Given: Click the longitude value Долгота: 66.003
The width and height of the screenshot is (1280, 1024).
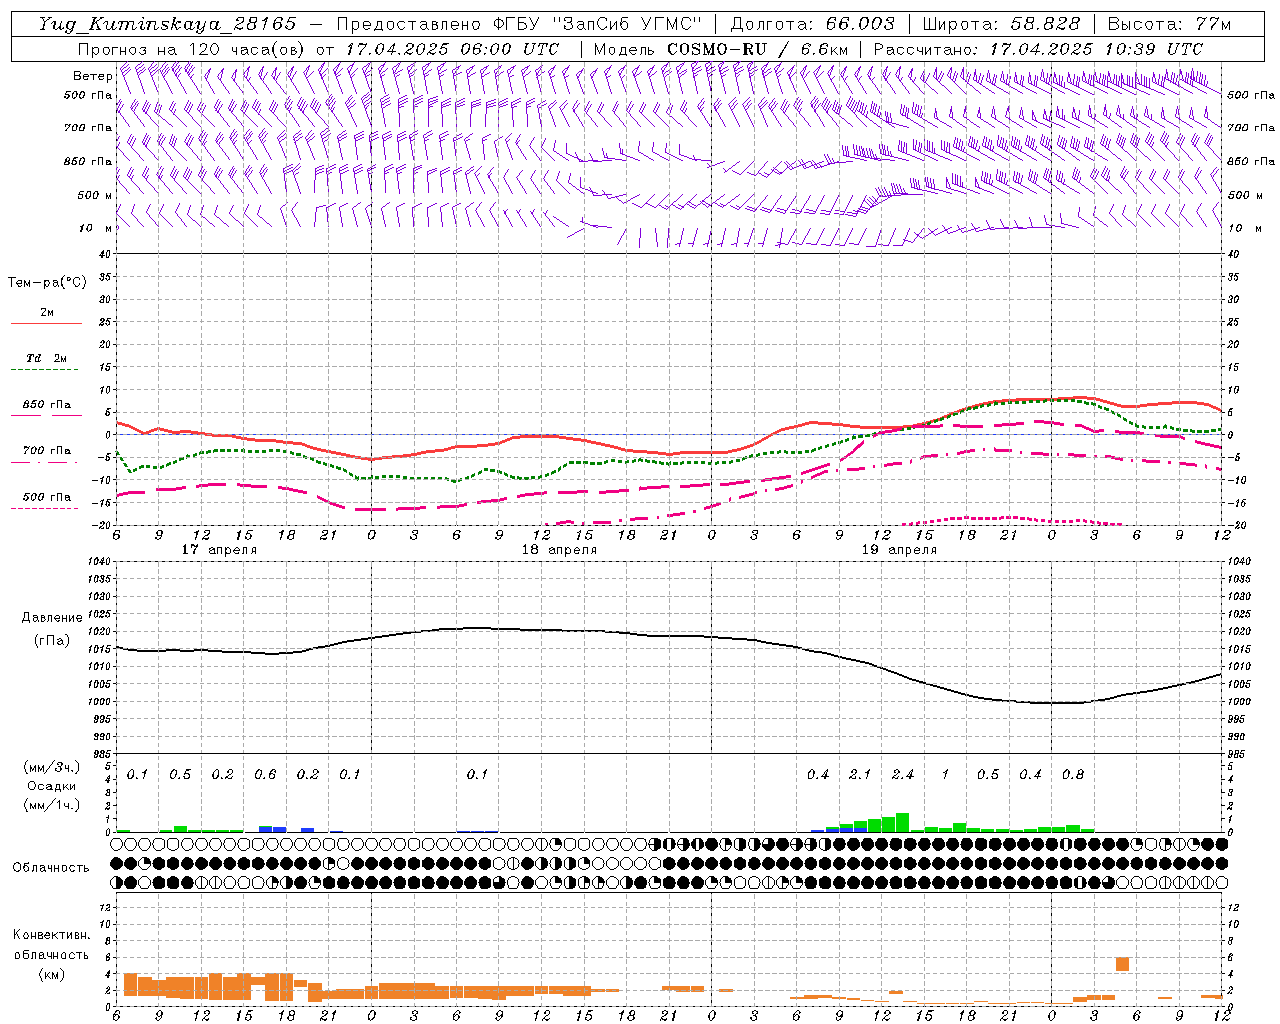Looking at the screenshot, I should tap(812, 24).
